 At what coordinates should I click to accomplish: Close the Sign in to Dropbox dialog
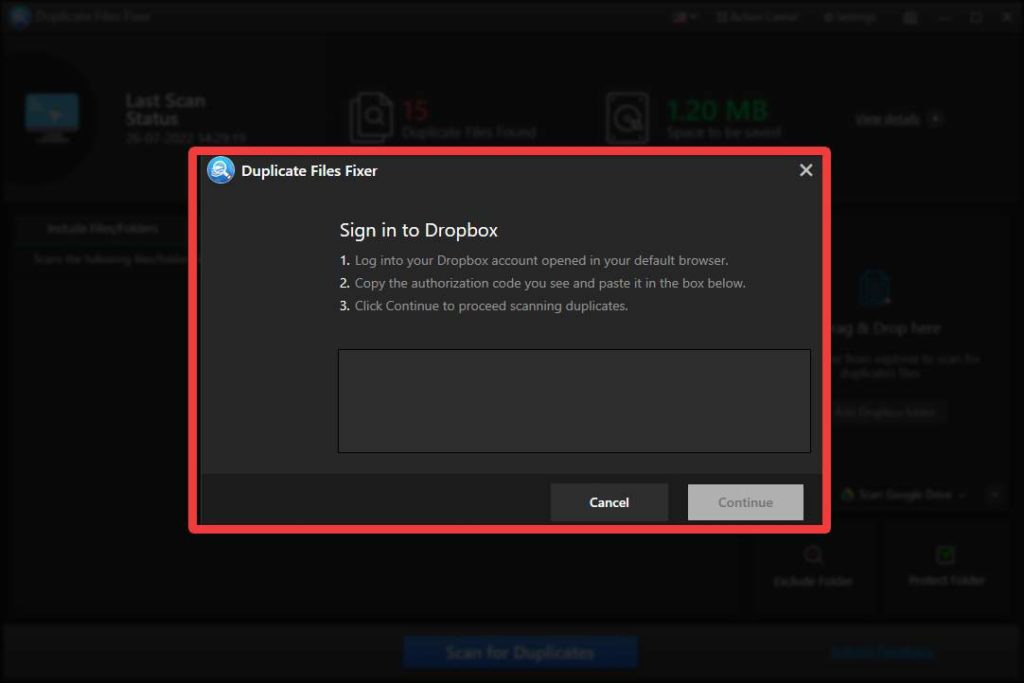coord(806,170)
